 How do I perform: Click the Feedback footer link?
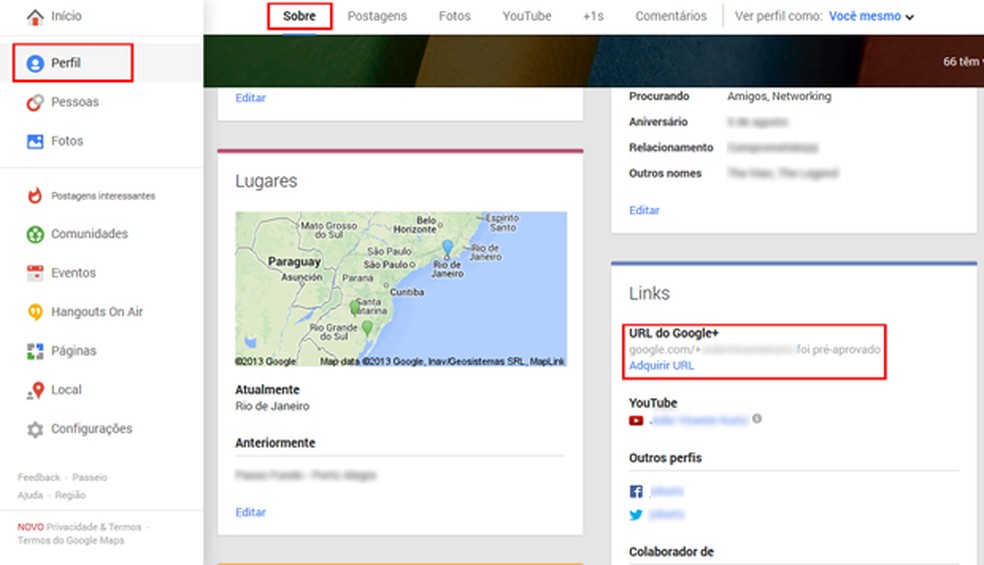coord(39,478)
